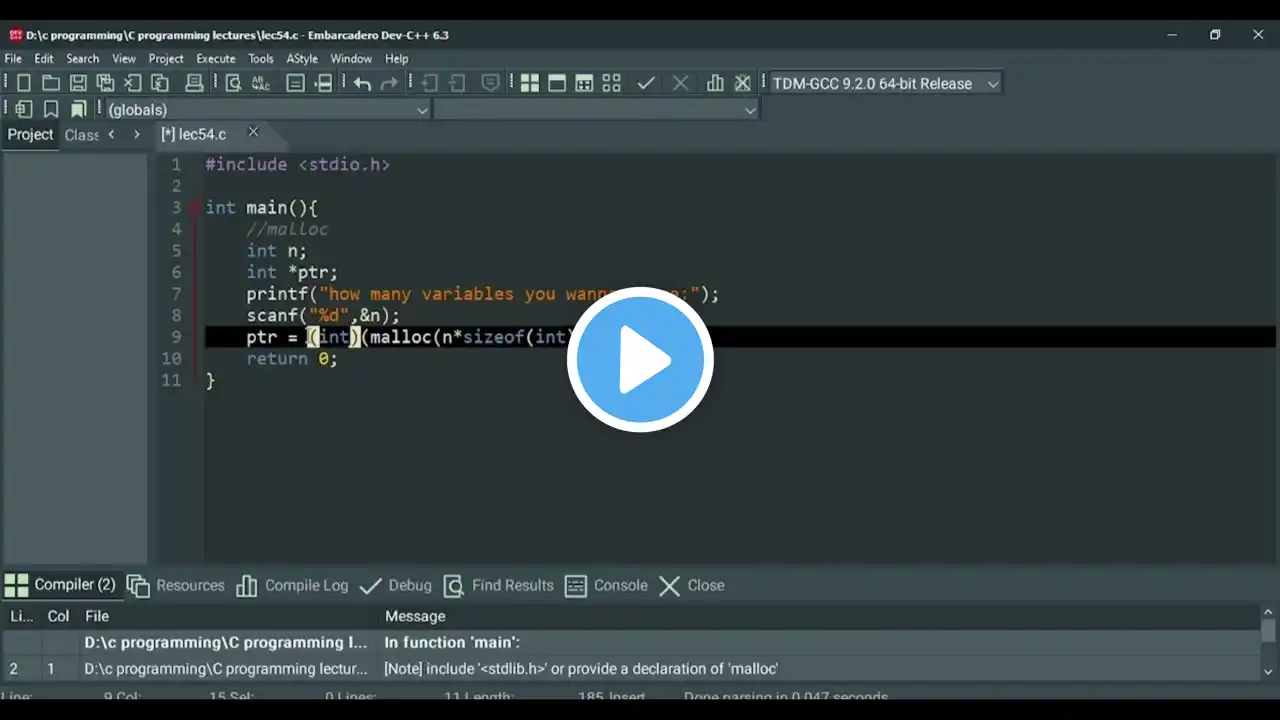1280x720 pixels.
Task: Open the File menu
Action: click(x=13, y=59)
